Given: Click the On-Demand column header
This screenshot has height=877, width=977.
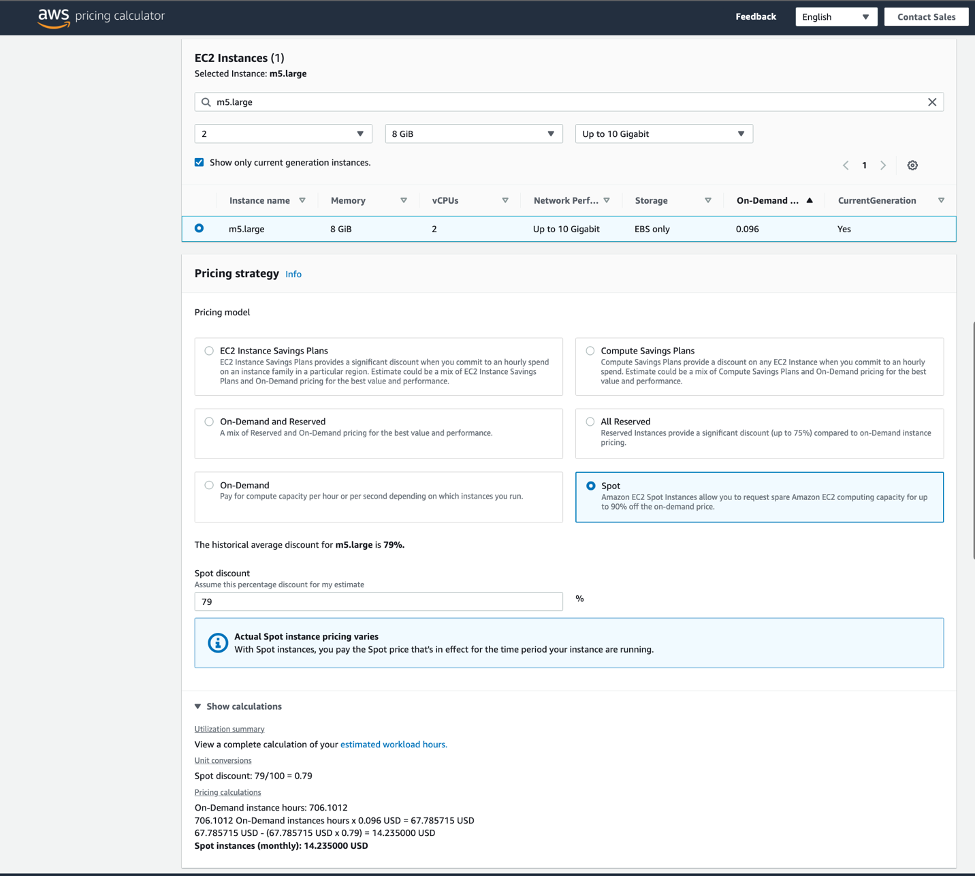Looking at the screenshot, I should pyautogui.click(x=767, y=201).
